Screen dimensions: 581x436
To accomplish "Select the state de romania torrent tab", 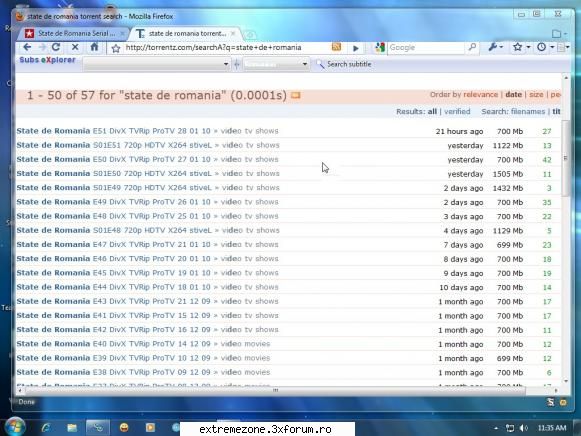I will point(184,34).
